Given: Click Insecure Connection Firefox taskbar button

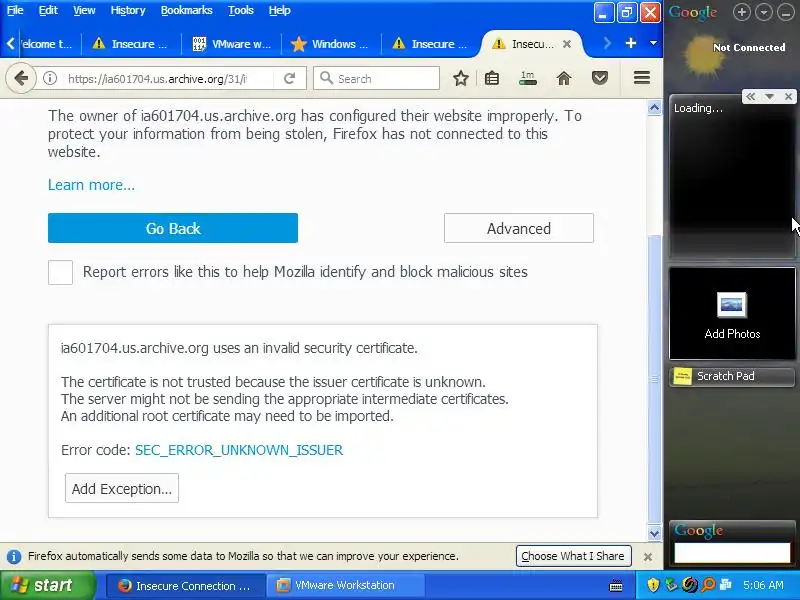Looking at the screenshot, I should tap(186, 585).
